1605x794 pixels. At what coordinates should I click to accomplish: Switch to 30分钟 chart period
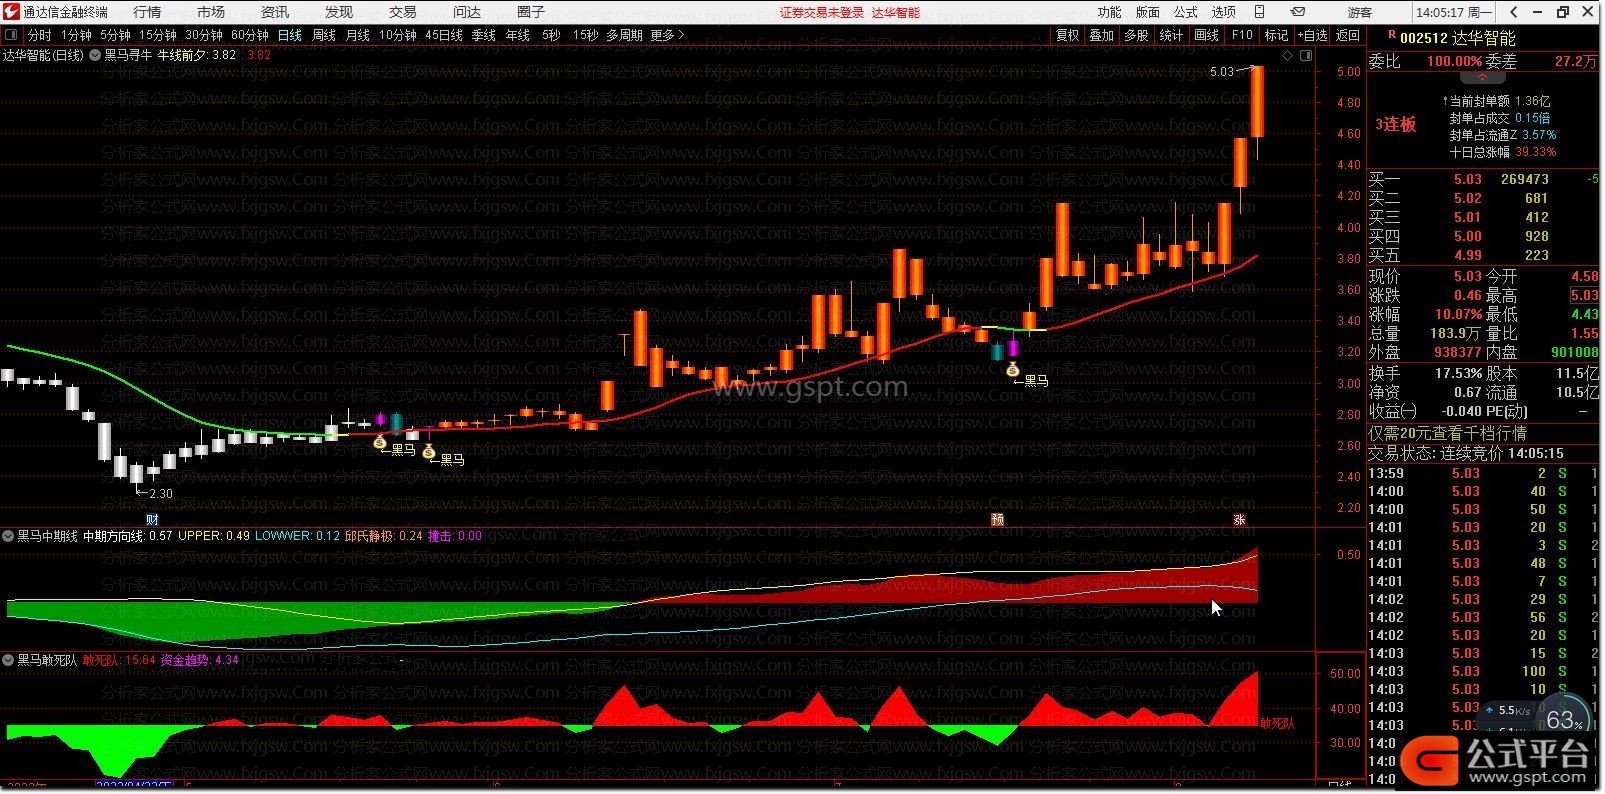204,35
